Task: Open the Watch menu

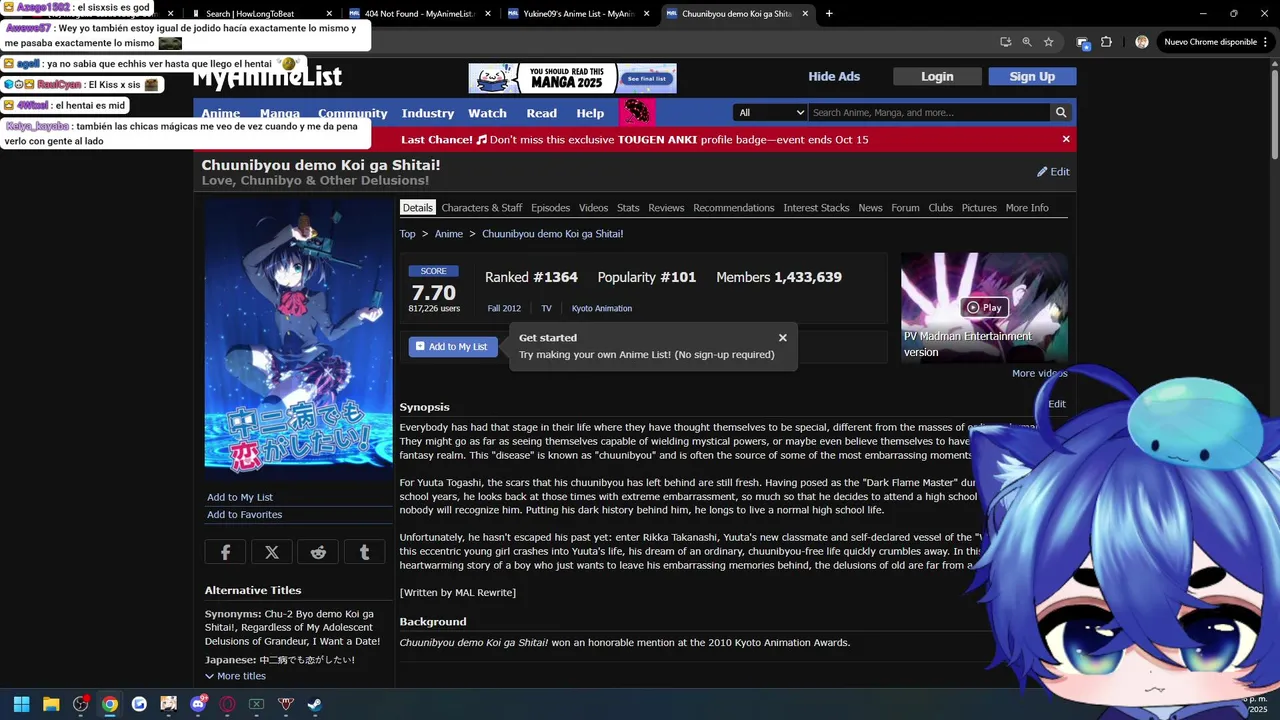Action: click(x=487, y=113)
